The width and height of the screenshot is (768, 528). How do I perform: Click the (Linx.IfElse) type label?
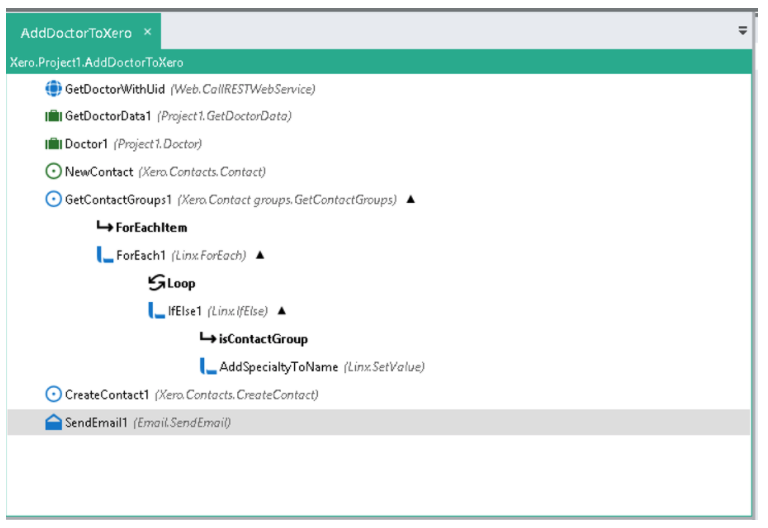point(238,311)
